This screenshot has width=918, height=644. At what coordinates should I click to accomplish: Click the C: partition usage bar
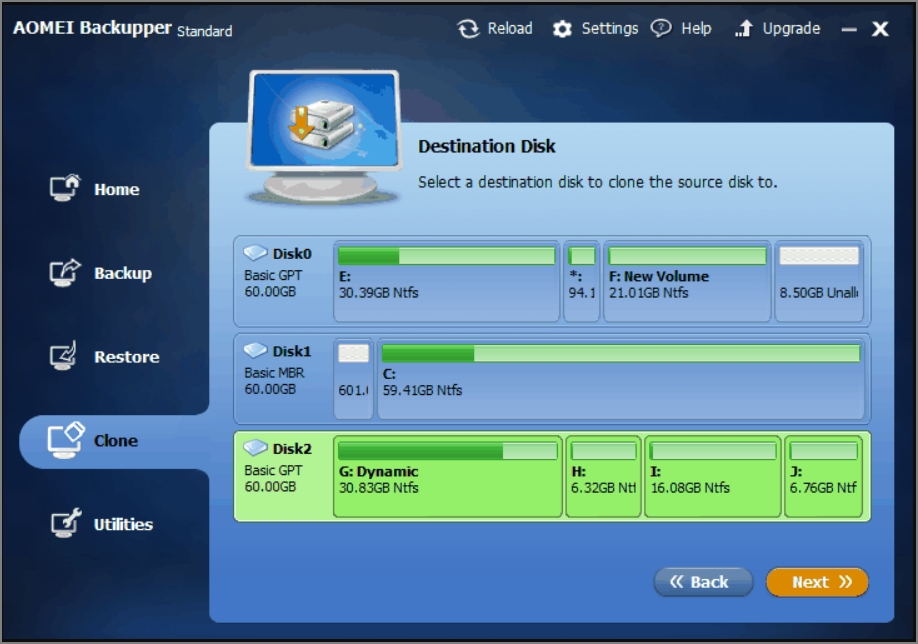pos(621,354)
